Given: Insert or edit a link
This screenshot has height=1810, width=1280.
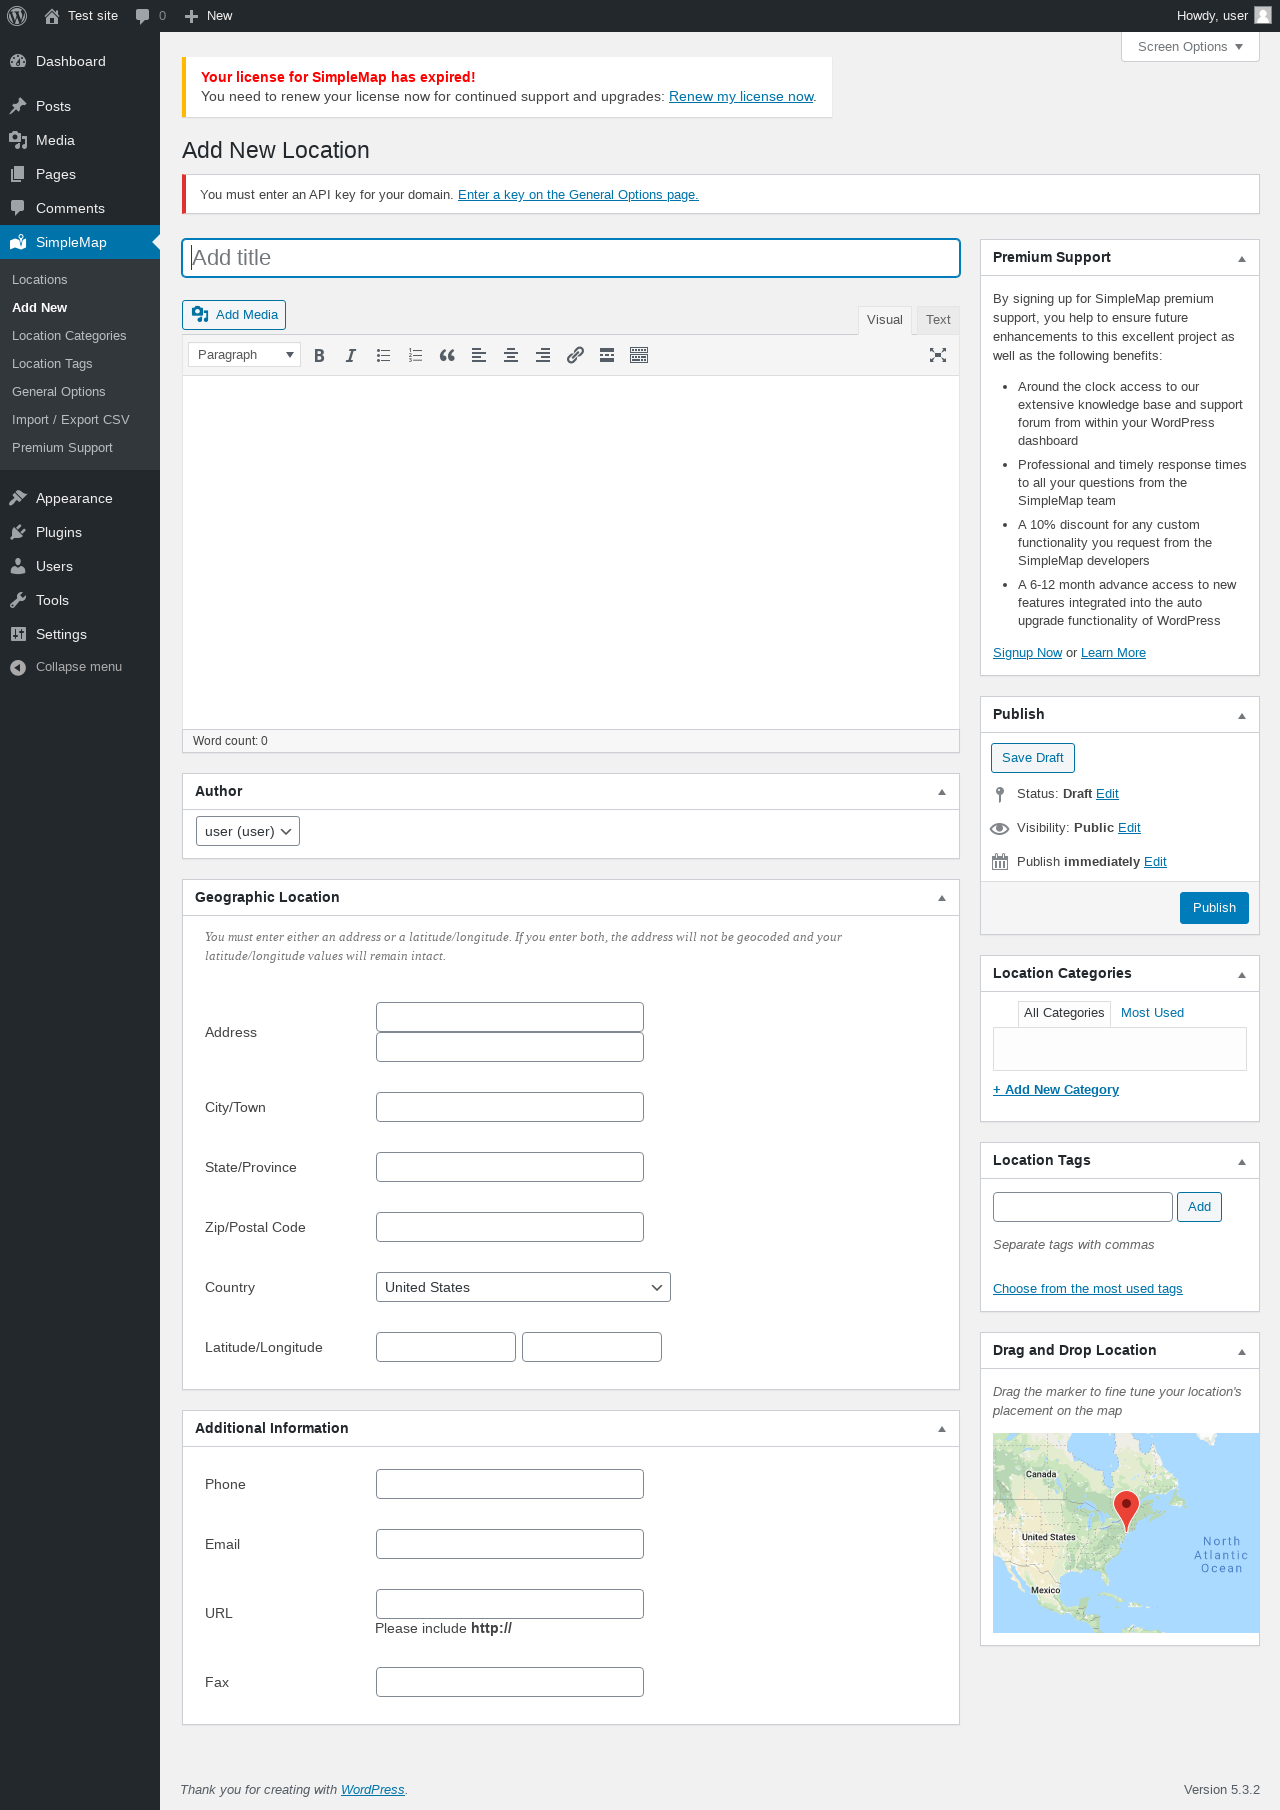Looking at the screenshot, I should (575, 355).
